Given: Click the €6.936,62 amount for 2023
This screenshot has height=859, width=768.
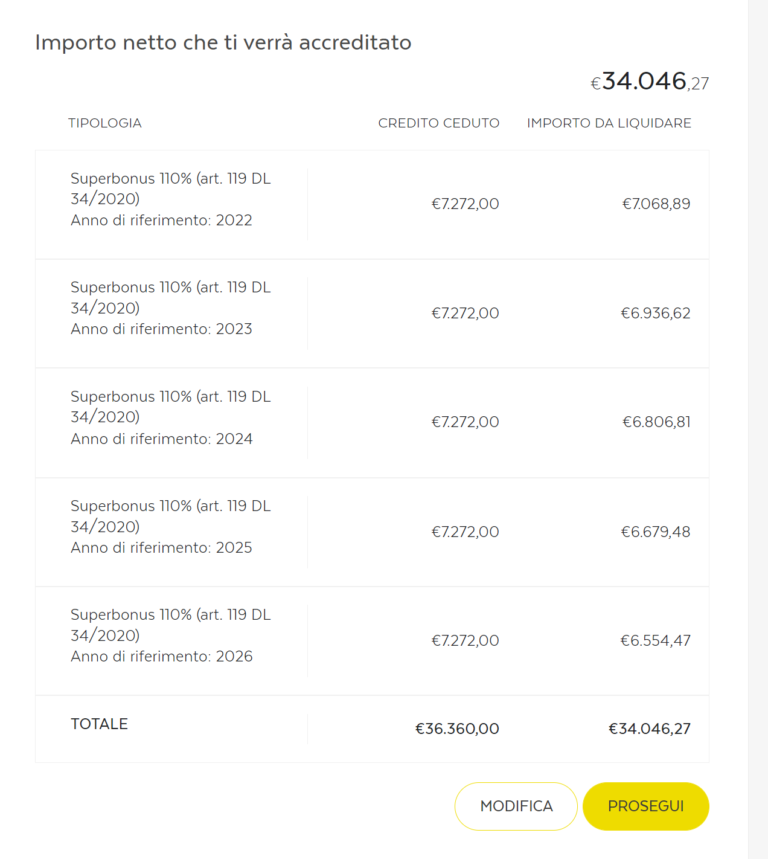Looking at the screenshot, I should point(656,313).
